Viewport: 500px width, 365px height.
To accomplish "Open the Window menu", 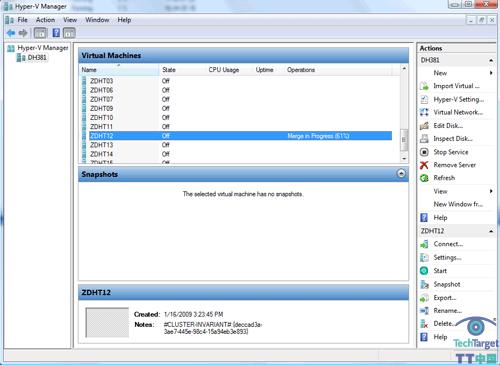I will tap(97, 20).
